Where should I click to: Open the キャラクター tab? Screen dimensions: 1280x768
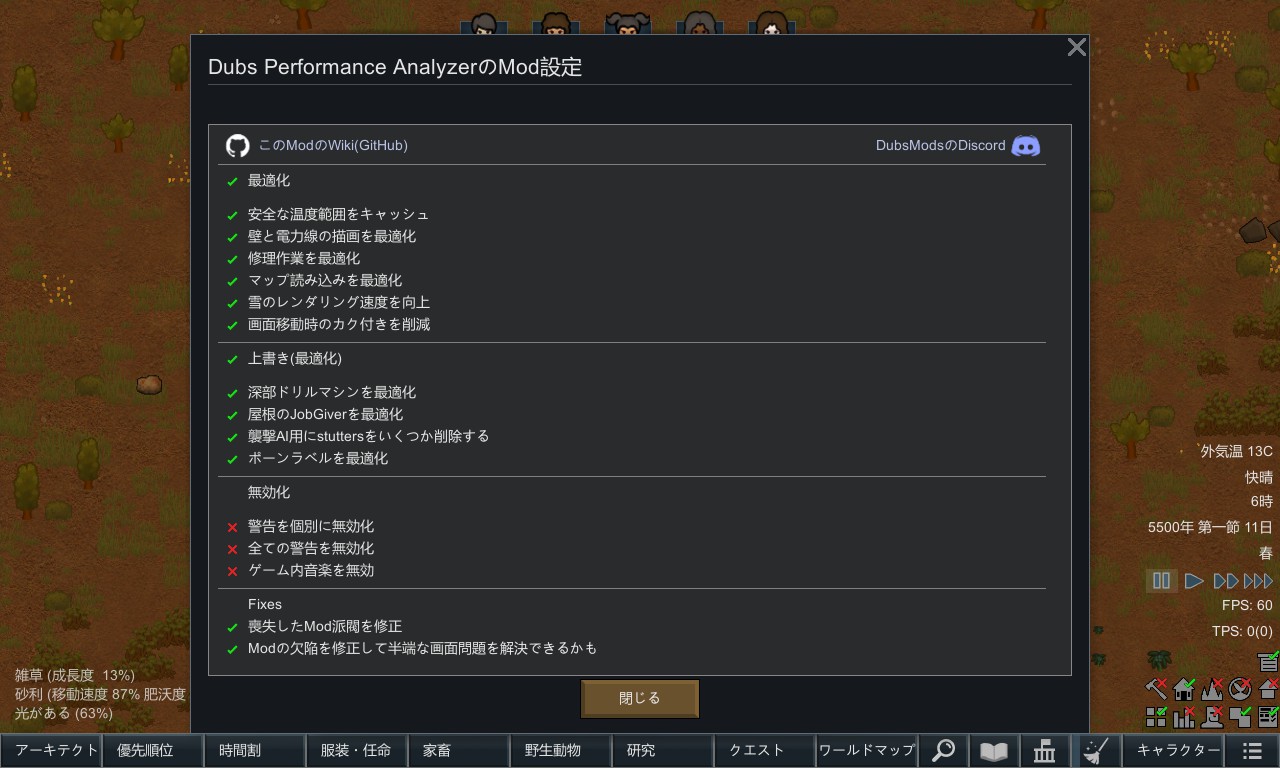click(x=1174, y=750)
